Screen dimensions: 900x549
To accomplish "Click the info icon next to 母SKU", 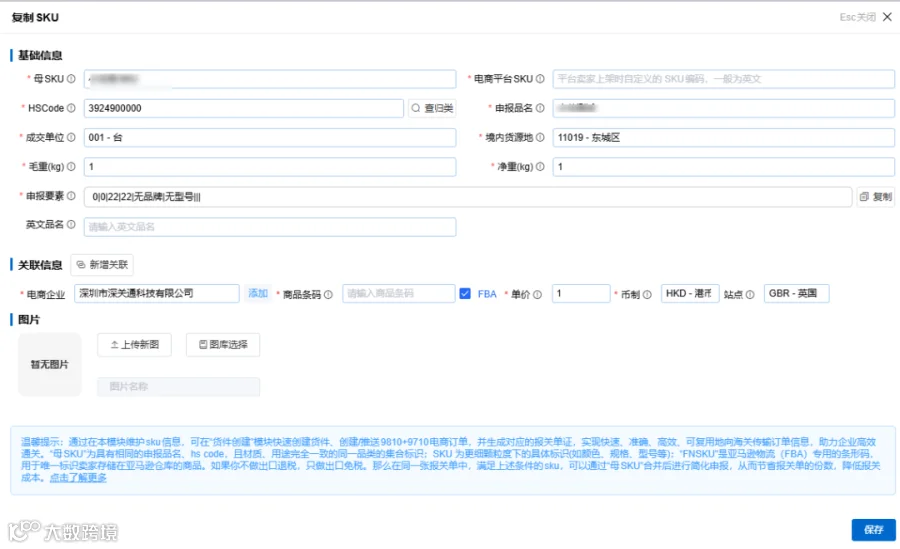I will point(71,79).
